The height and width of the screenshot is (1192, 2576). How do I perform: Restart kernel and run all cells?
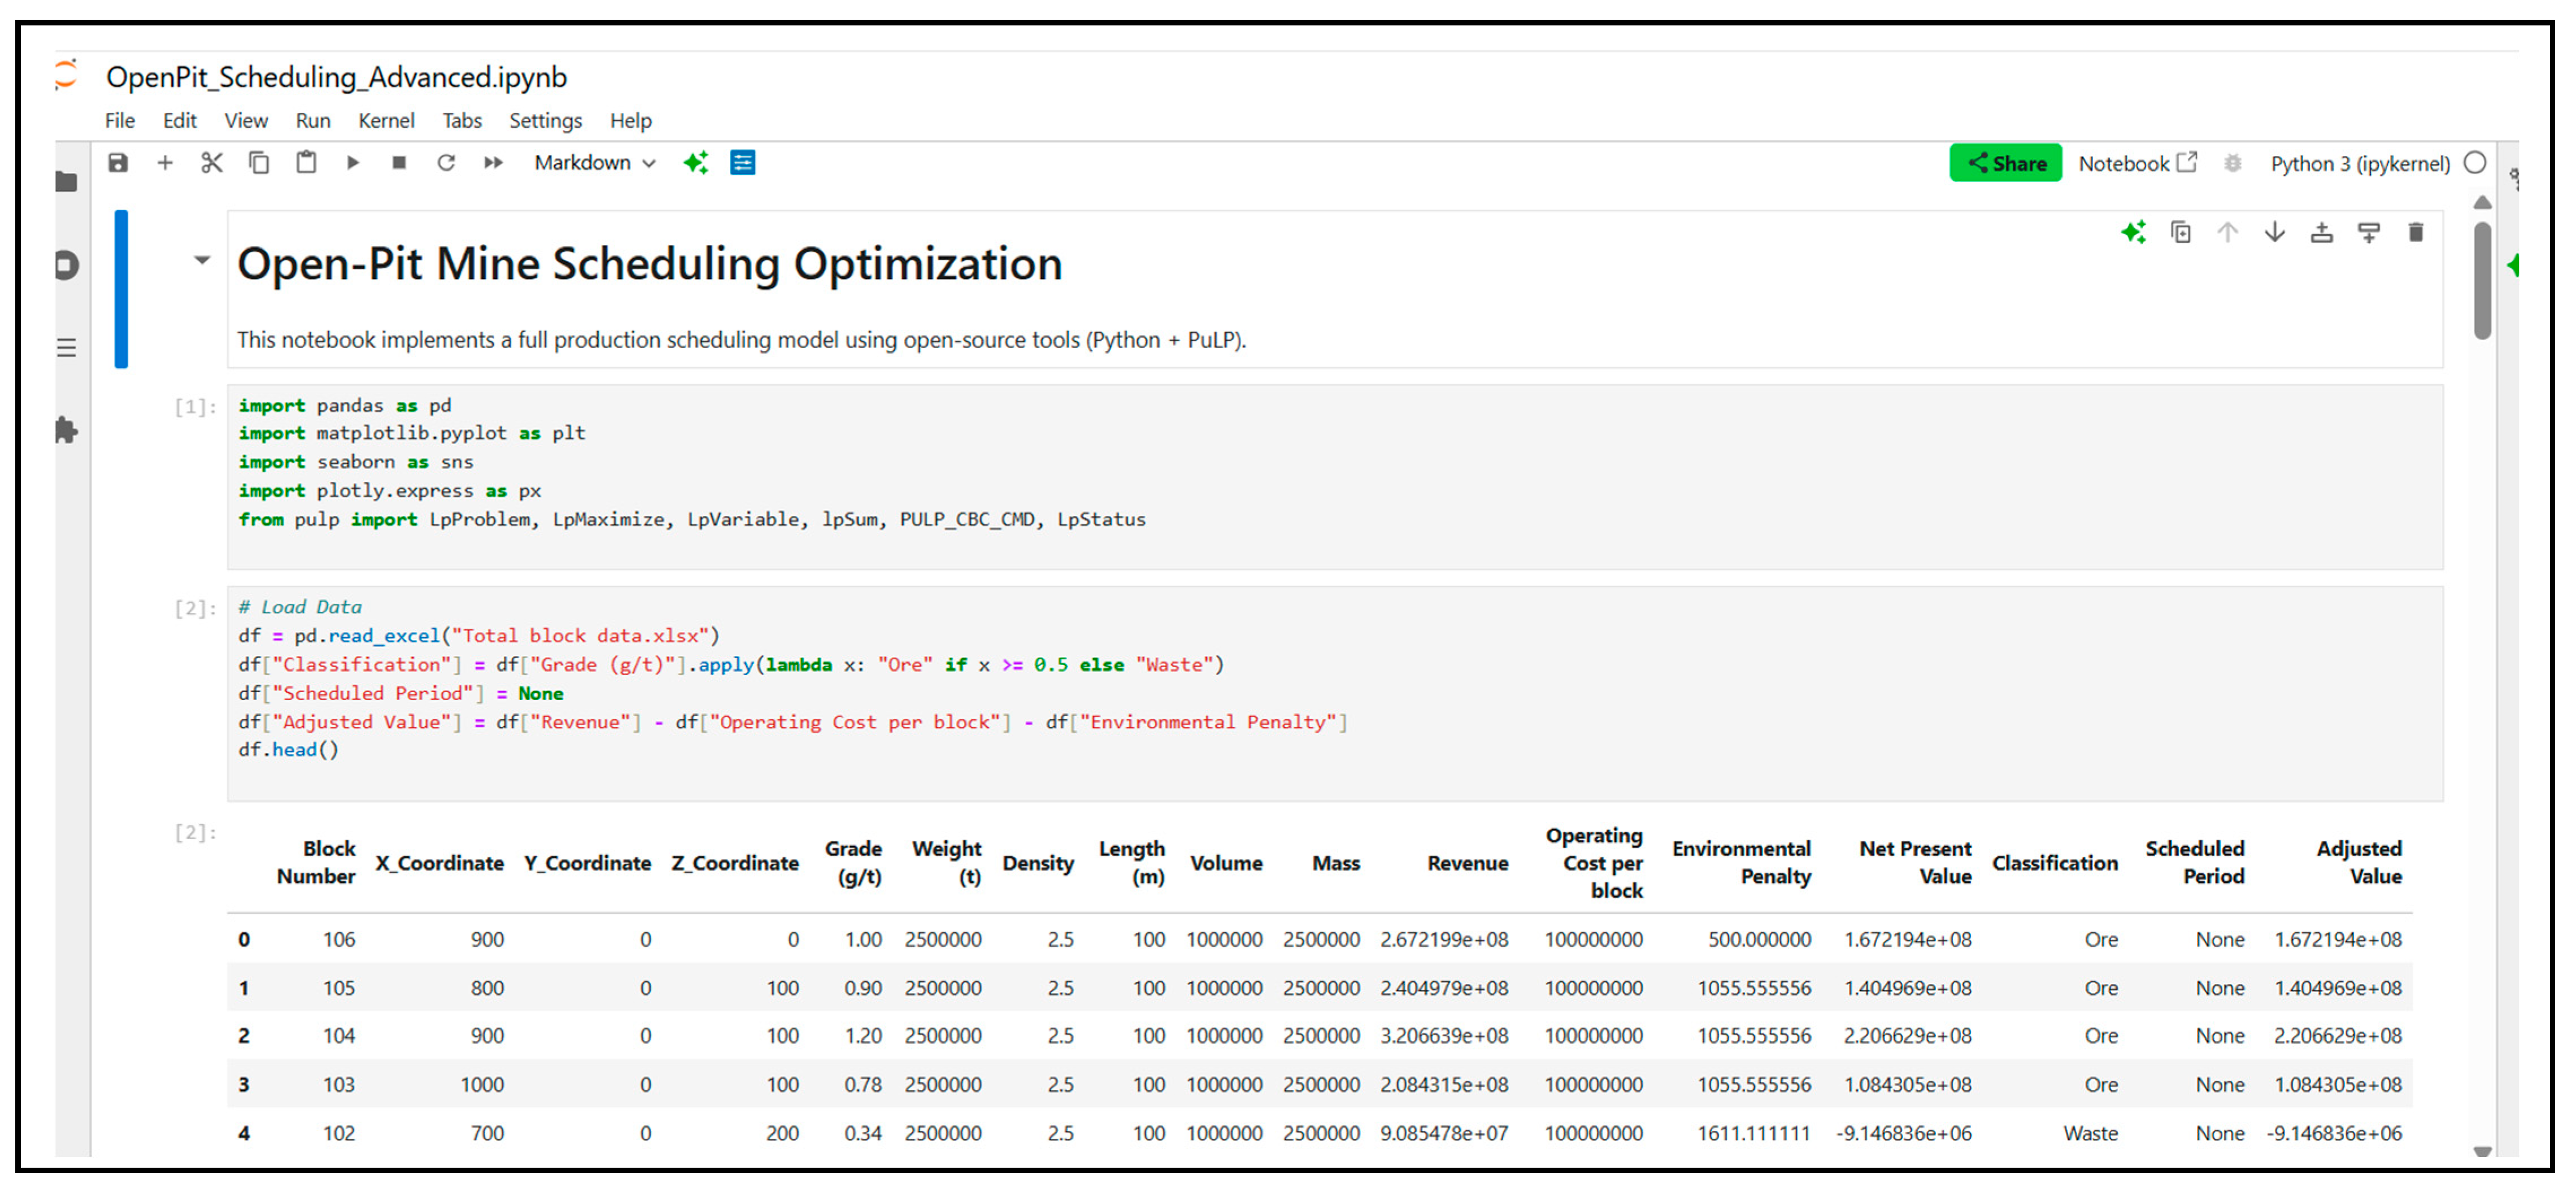click(493, 163)
